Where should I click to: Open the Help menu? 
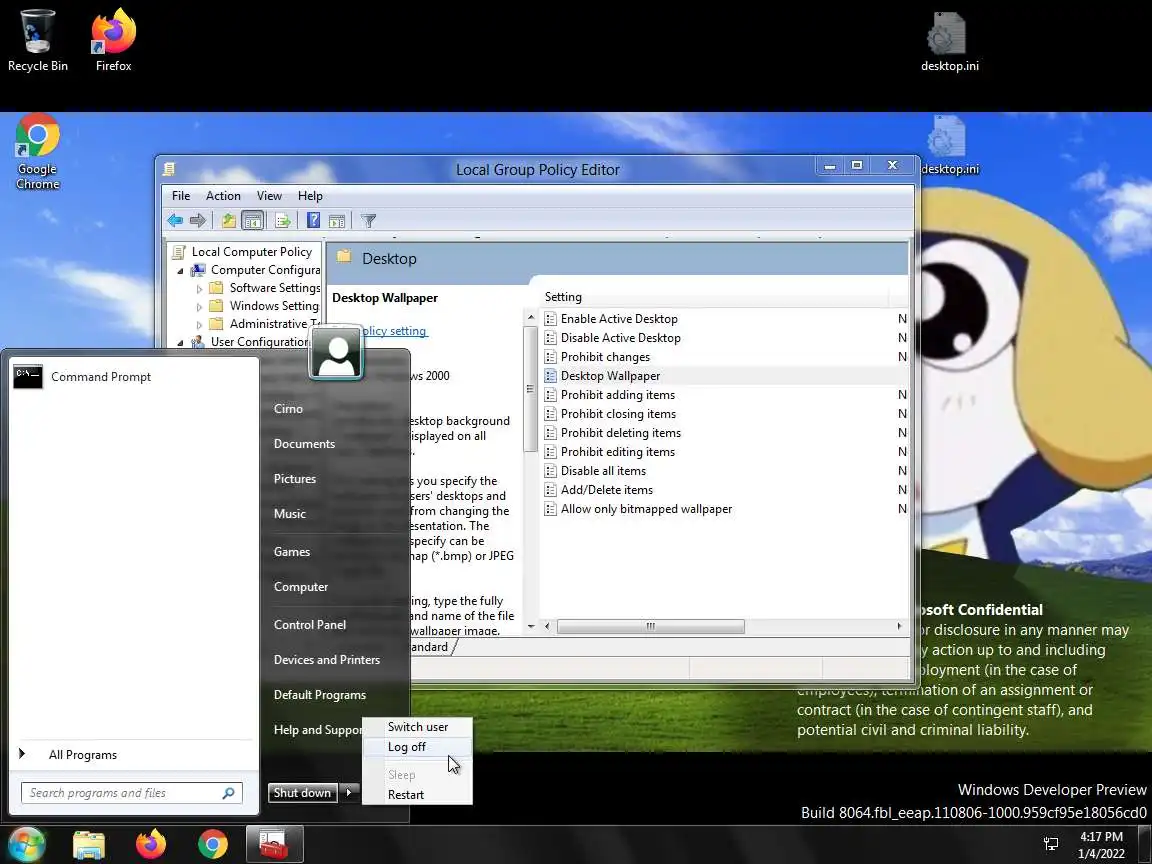pos(310,195)
